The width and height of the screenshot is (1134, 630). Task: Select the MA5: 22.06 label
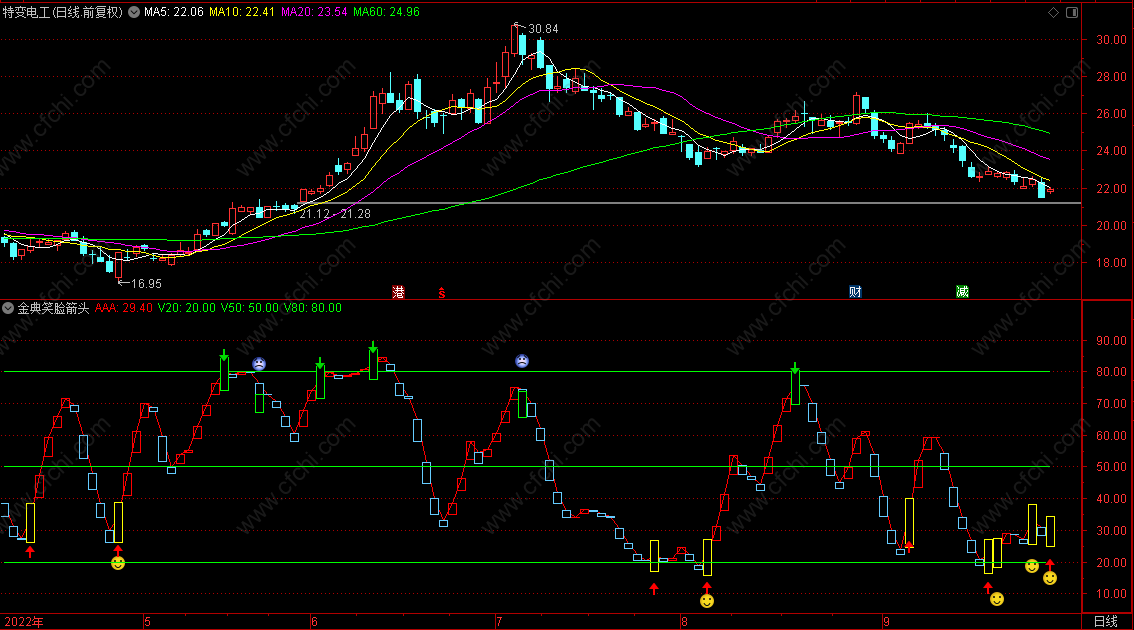pos(174,12)
